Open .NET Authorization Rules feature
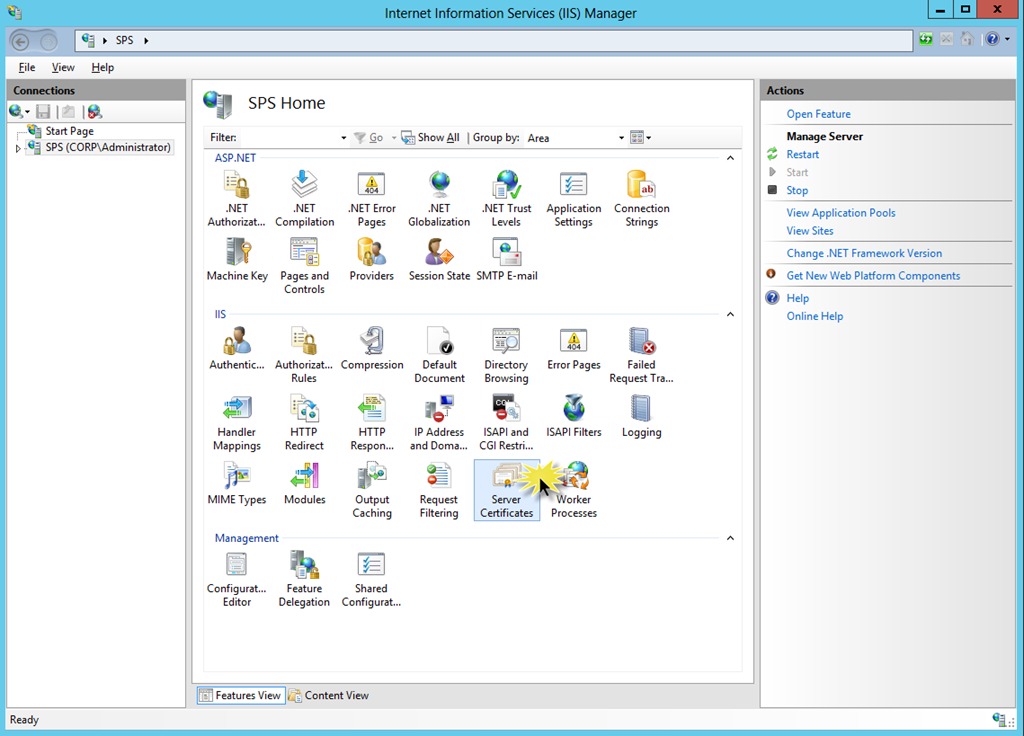1024x736 pixels. tap(236, 199)
